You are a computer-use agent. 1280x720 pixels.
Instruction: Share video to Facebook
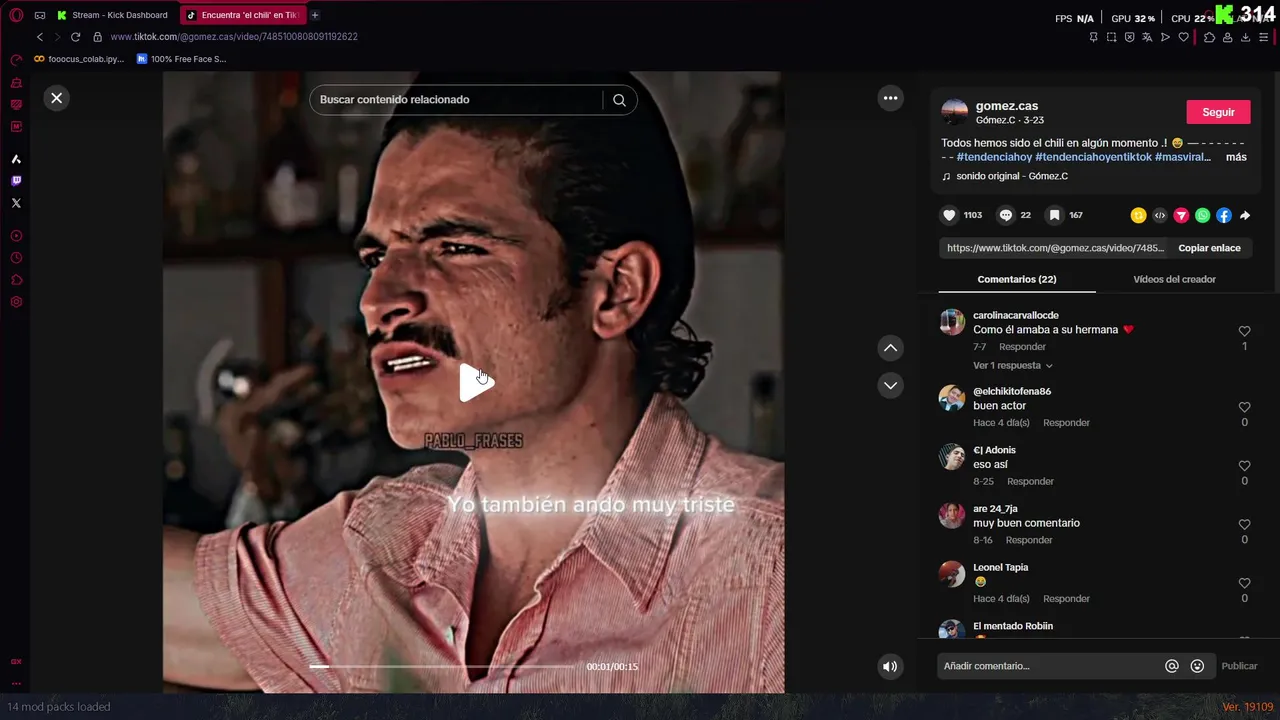click(1224, 215)
